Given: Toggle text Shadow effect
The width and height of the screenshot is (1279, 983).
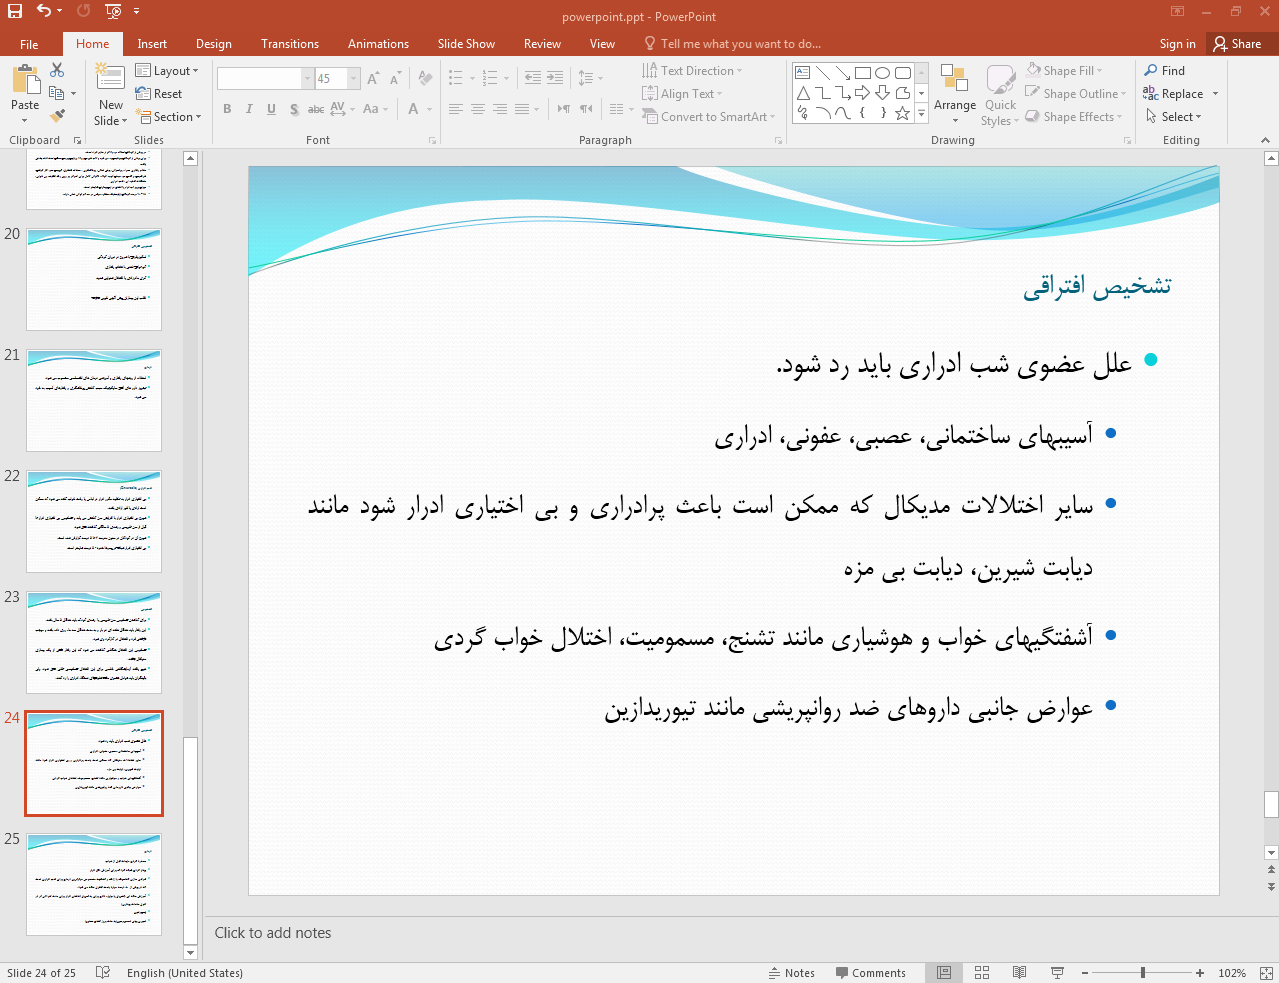Looking at the screenshot, I should pyautogui.click(x=293, y=109).
